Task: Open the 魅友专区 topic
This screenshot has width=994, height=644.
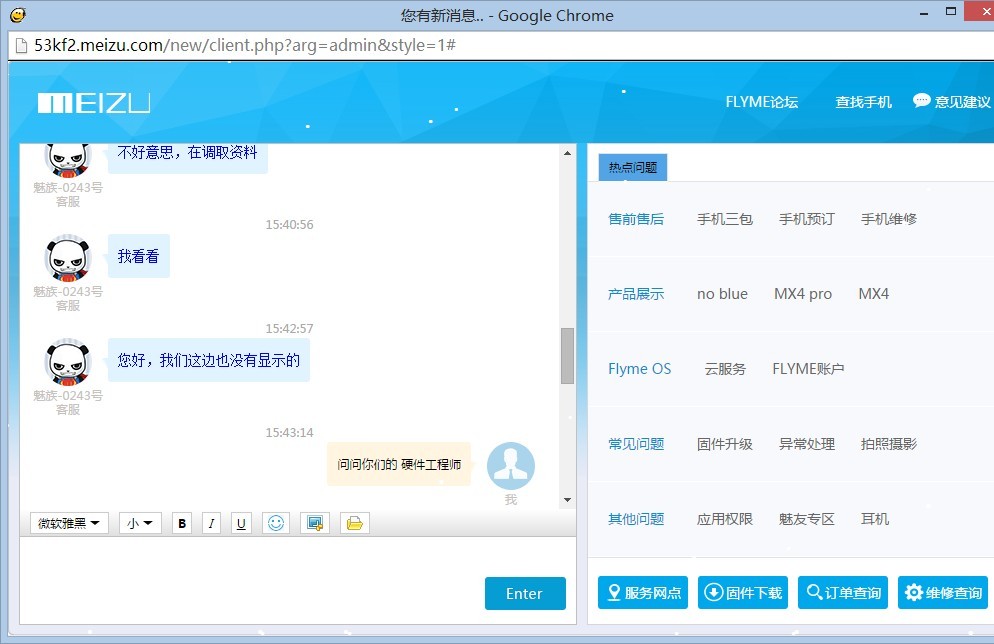Action: tap(806, 519)
